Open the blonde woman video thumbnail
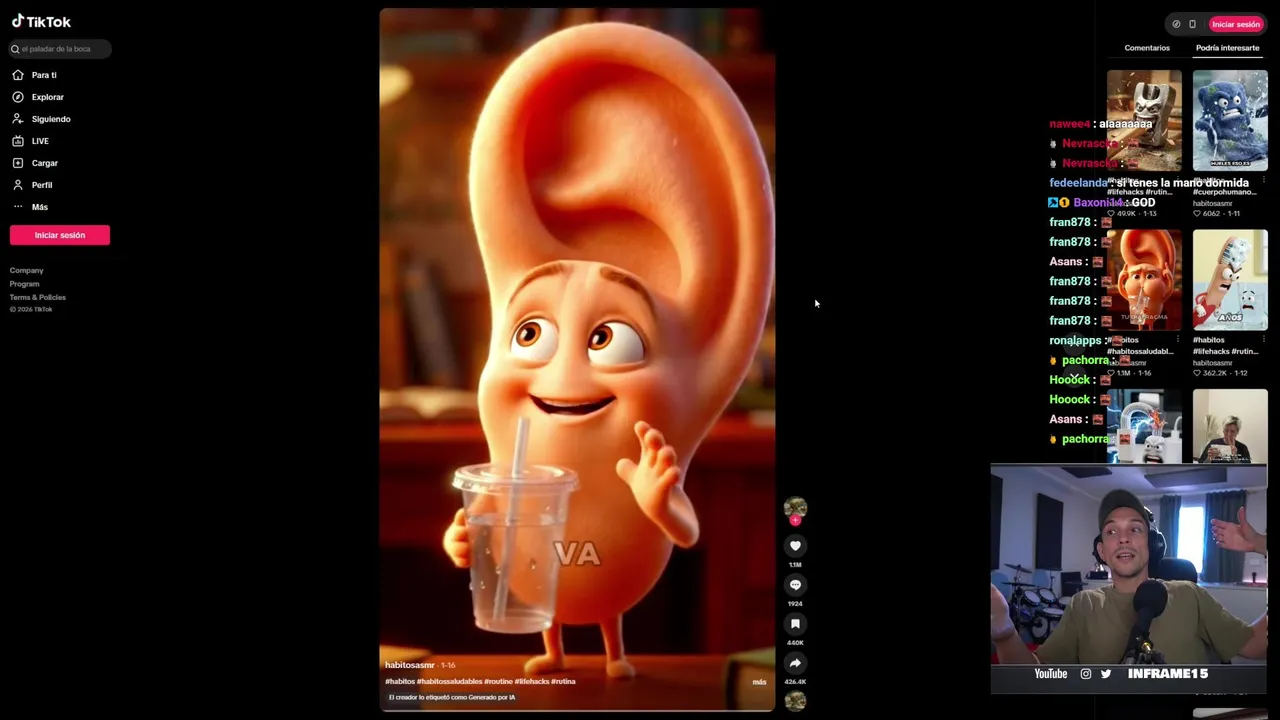The width and height of the screenshot is (1280, 720). [x=1230, y=427]
